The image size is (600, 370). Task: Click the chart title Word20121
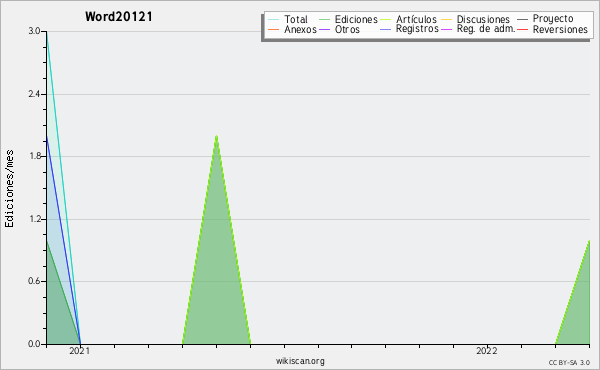coord(119,17)
